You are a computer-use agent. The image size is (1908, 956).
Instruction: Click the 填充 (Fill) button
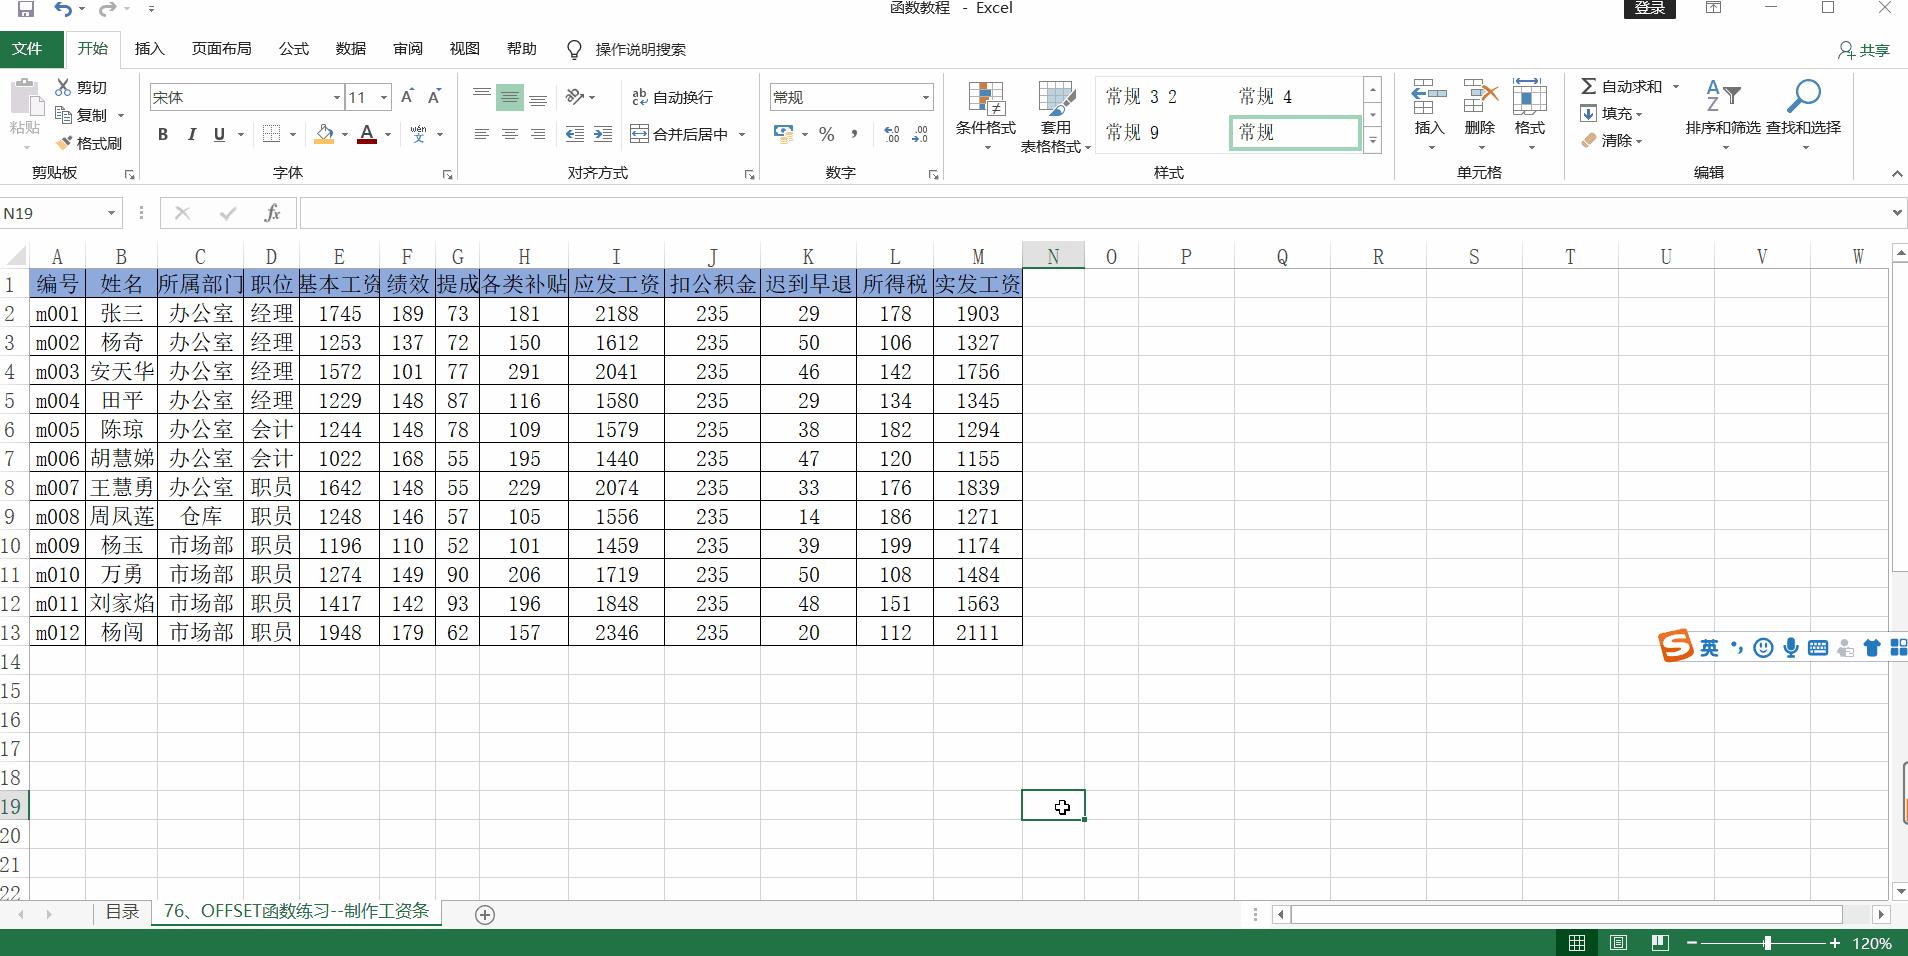[x=1611, y=114]
